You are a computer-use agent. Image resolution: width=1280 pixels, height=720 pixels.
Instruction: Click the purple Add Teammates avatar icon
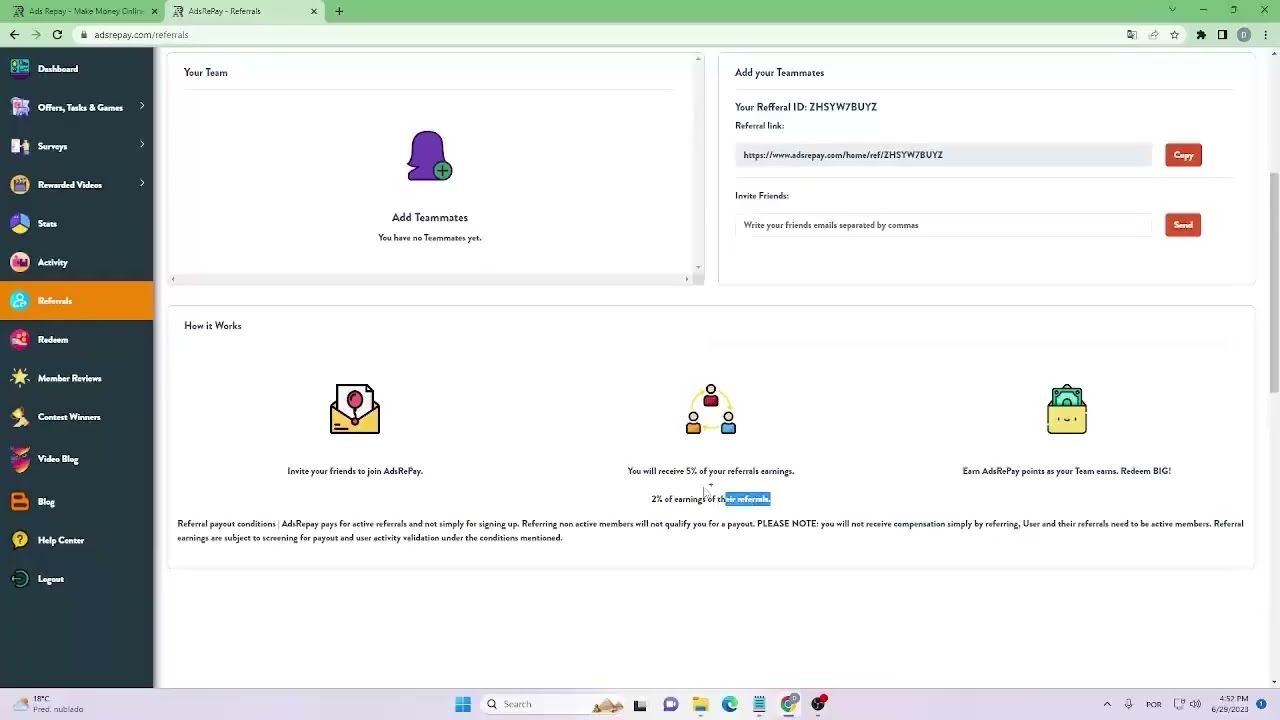[430, 156]
